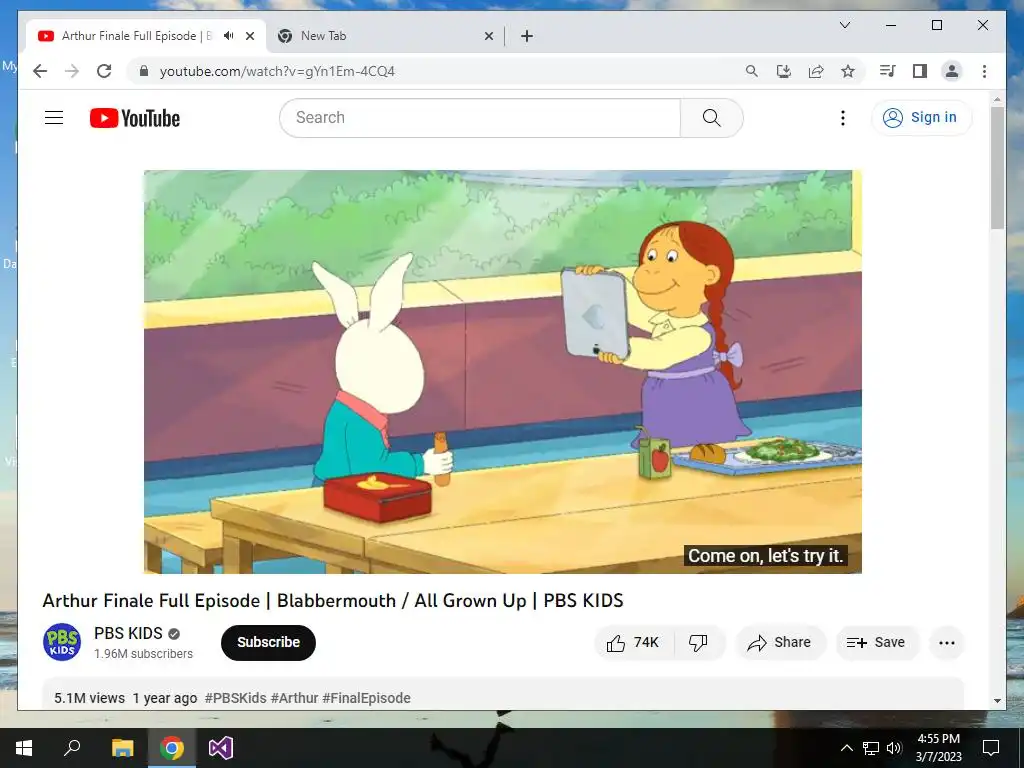This screenshot has width=1024, height=768.
Task: Bookmark this page with star
Action: [x=848, y=71]
